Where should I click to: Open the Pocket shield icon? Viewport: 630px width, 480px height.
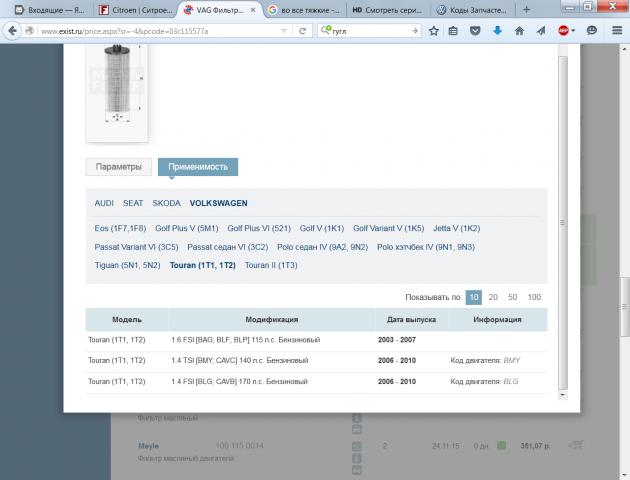(475, 31)
